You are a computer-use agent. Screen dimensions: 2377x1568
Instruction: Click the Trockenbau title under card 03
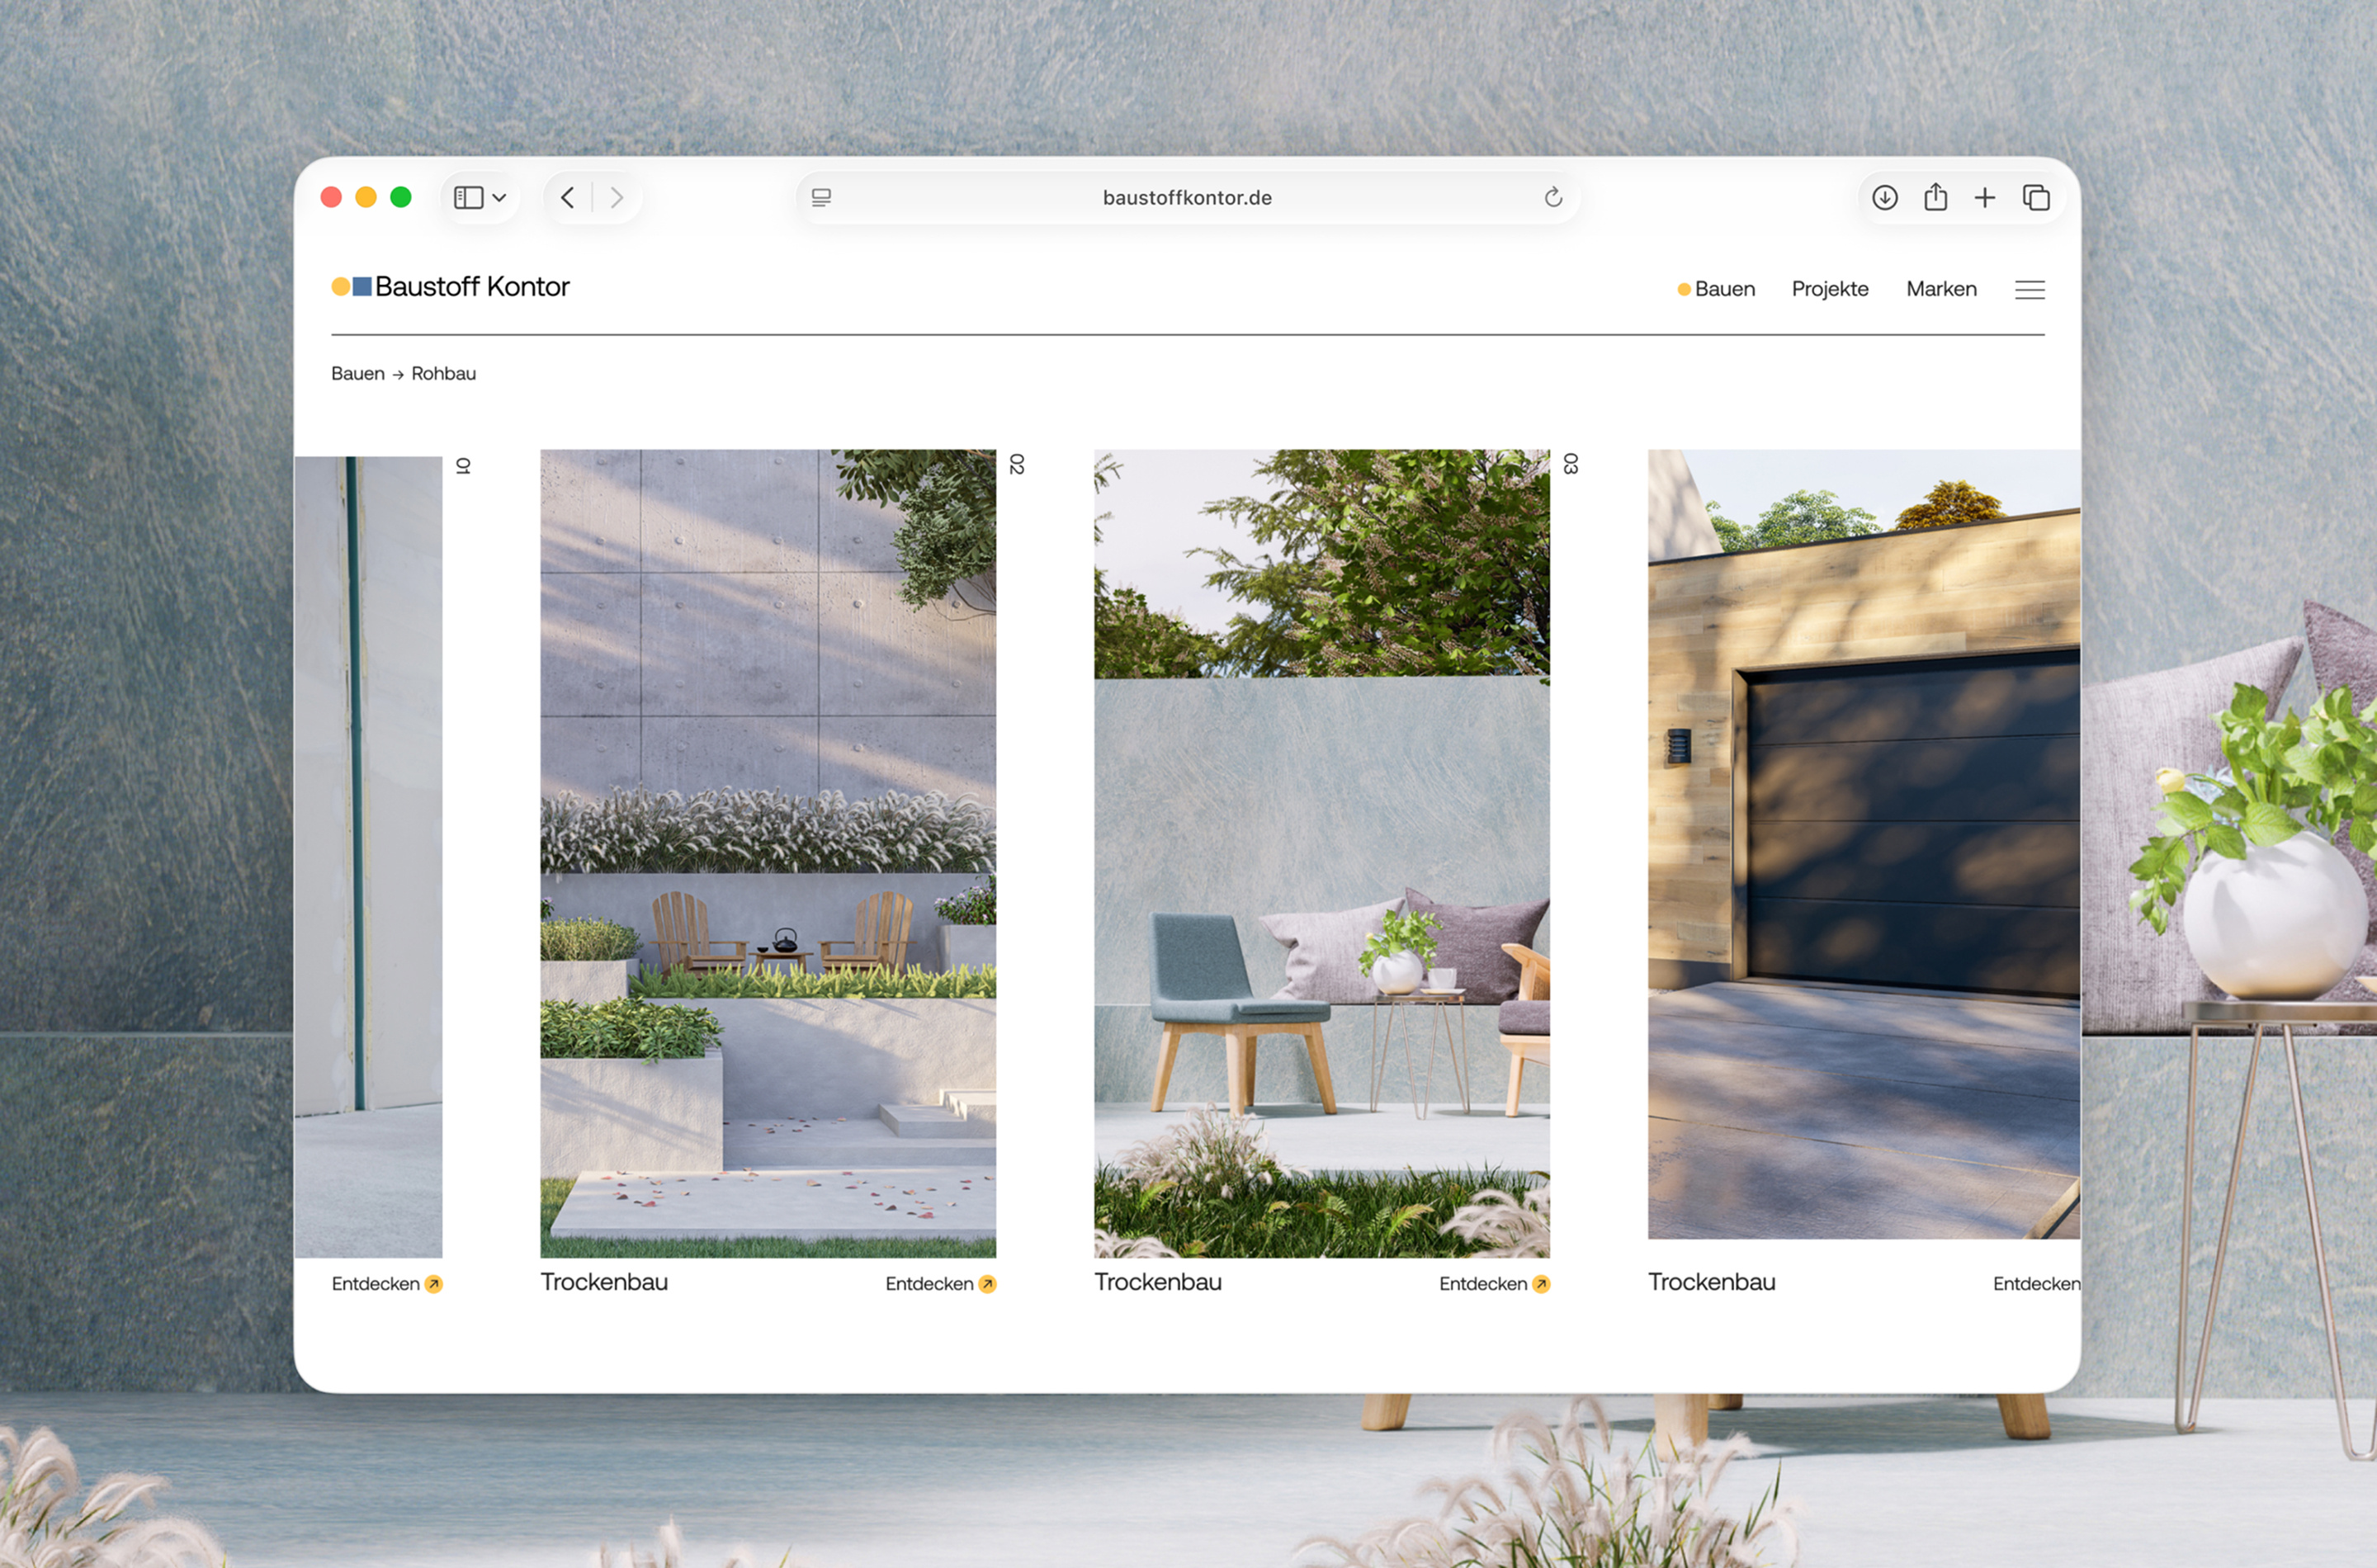(x=1158, y=1282)
